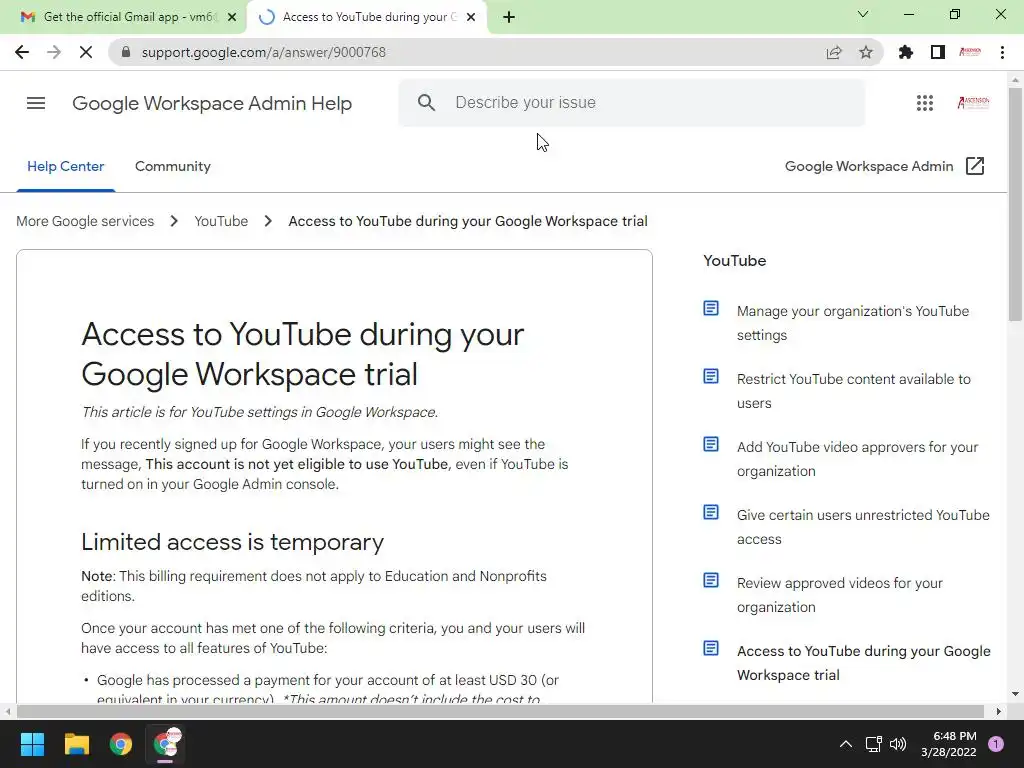Open the tab search dropdown chevron
Screen dimensions: 1024x768
click(x=863, y=14)
